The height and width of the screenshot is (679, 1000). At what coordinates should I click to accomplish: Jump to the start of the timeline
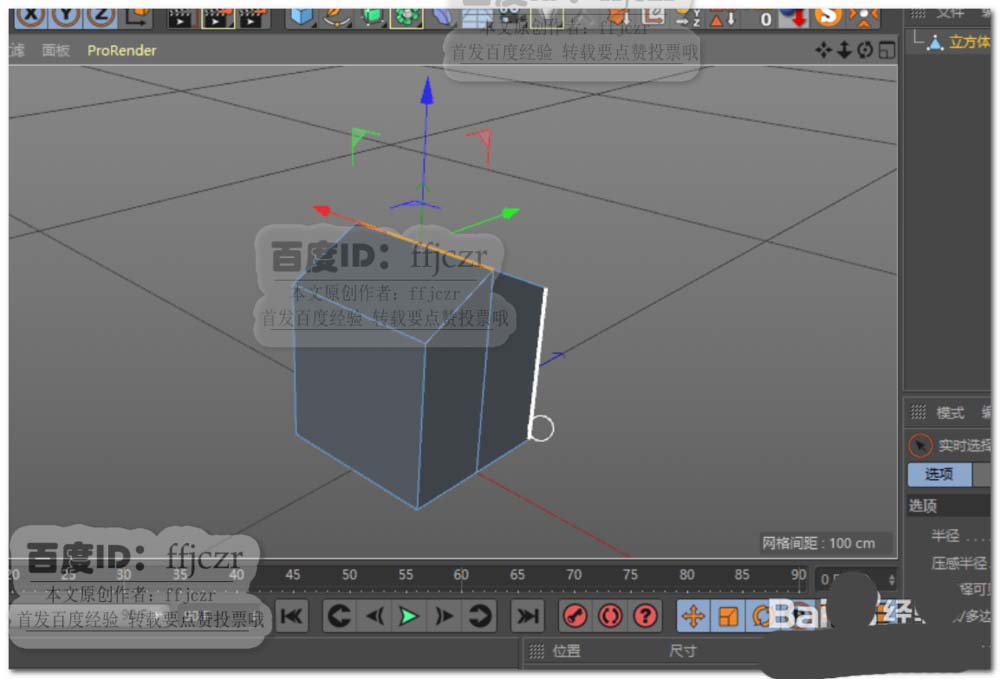coord(292,617)
